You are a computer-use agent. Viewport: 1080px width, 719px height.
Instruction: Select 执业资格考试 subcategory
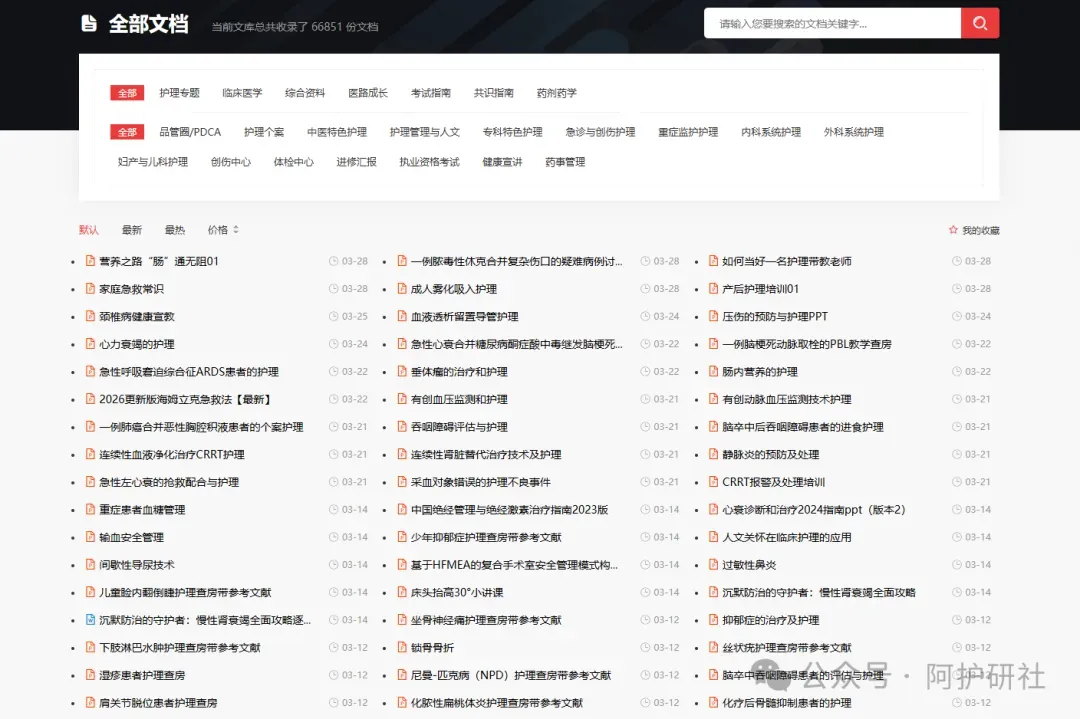(429, 162)
